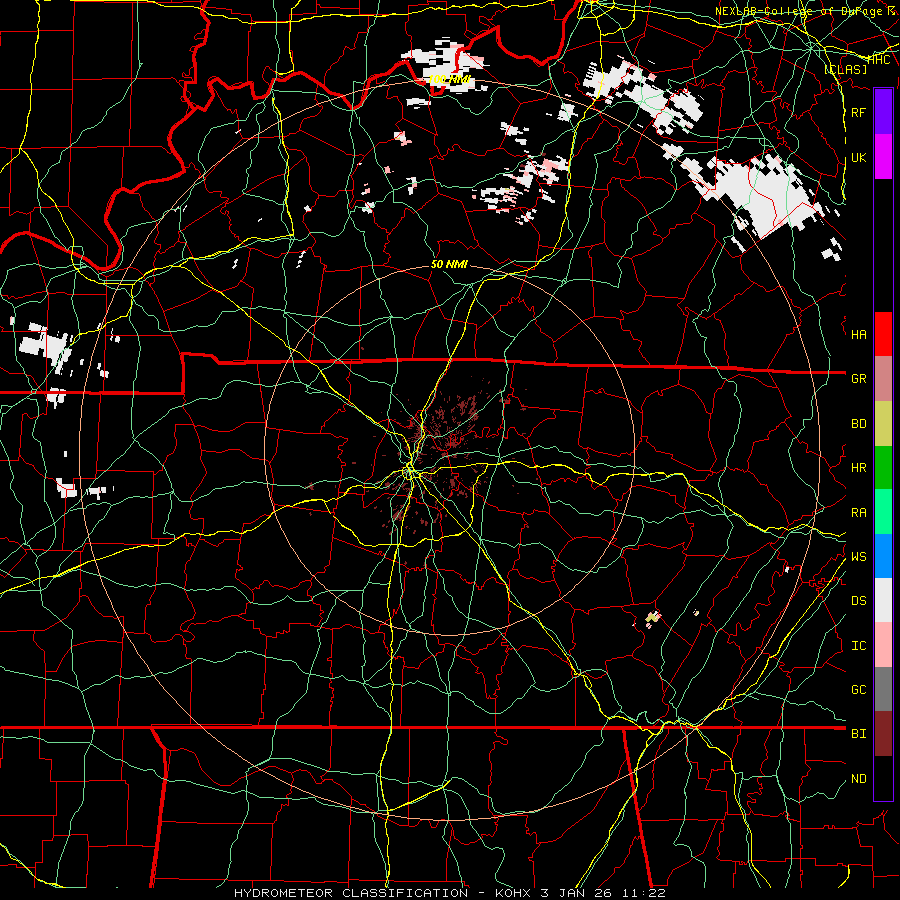
Task: Click the '11:22' timestamp
Action: (646, 893)
